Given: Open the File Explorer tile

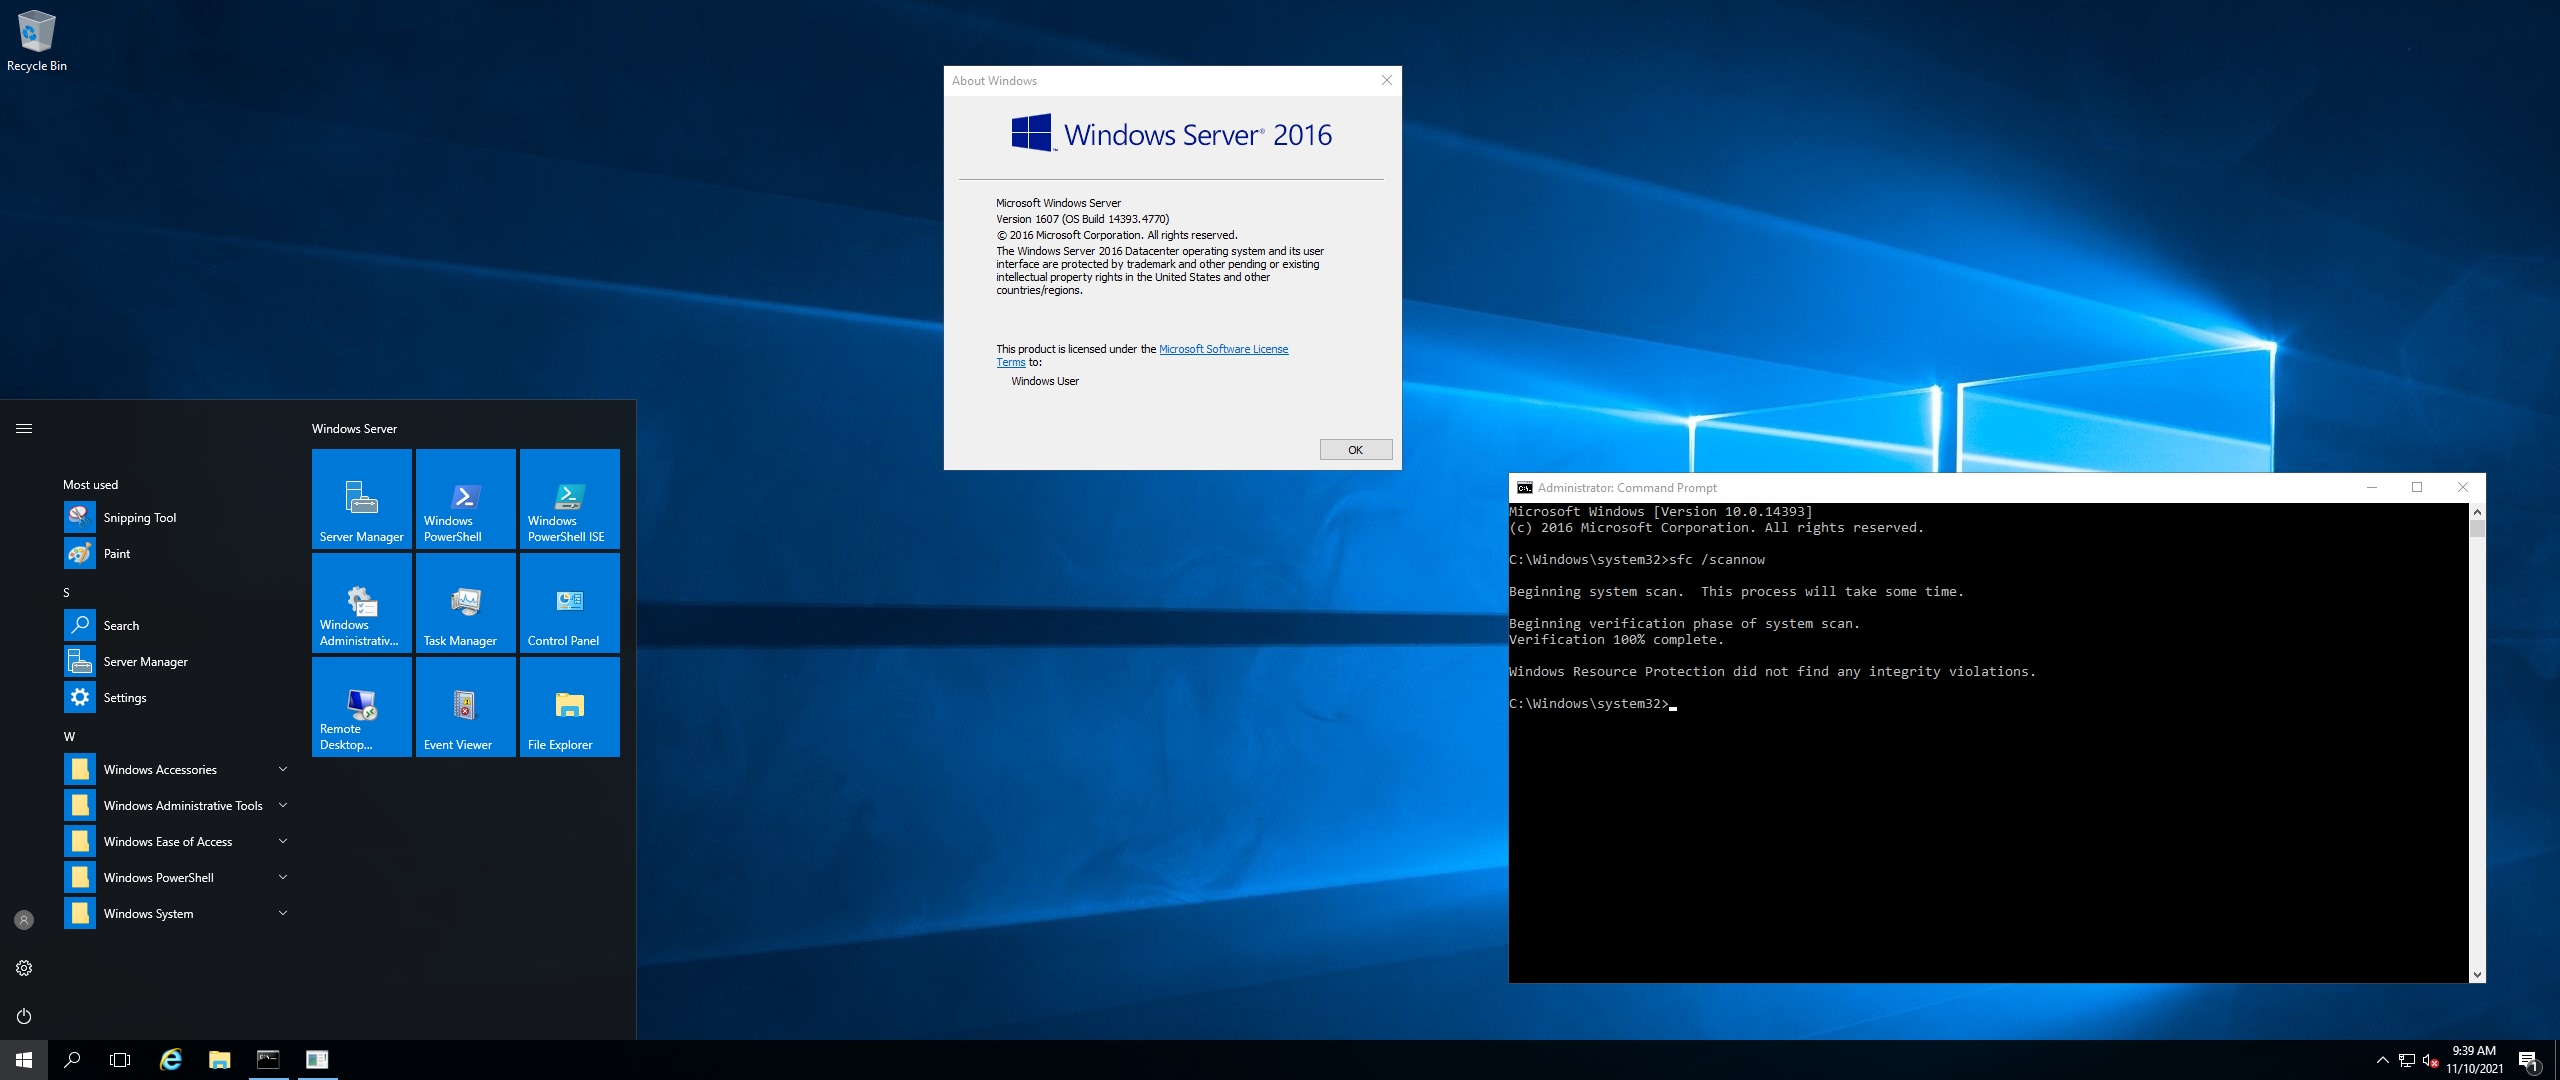Looking at the screenshot, I should coord(570,707).
